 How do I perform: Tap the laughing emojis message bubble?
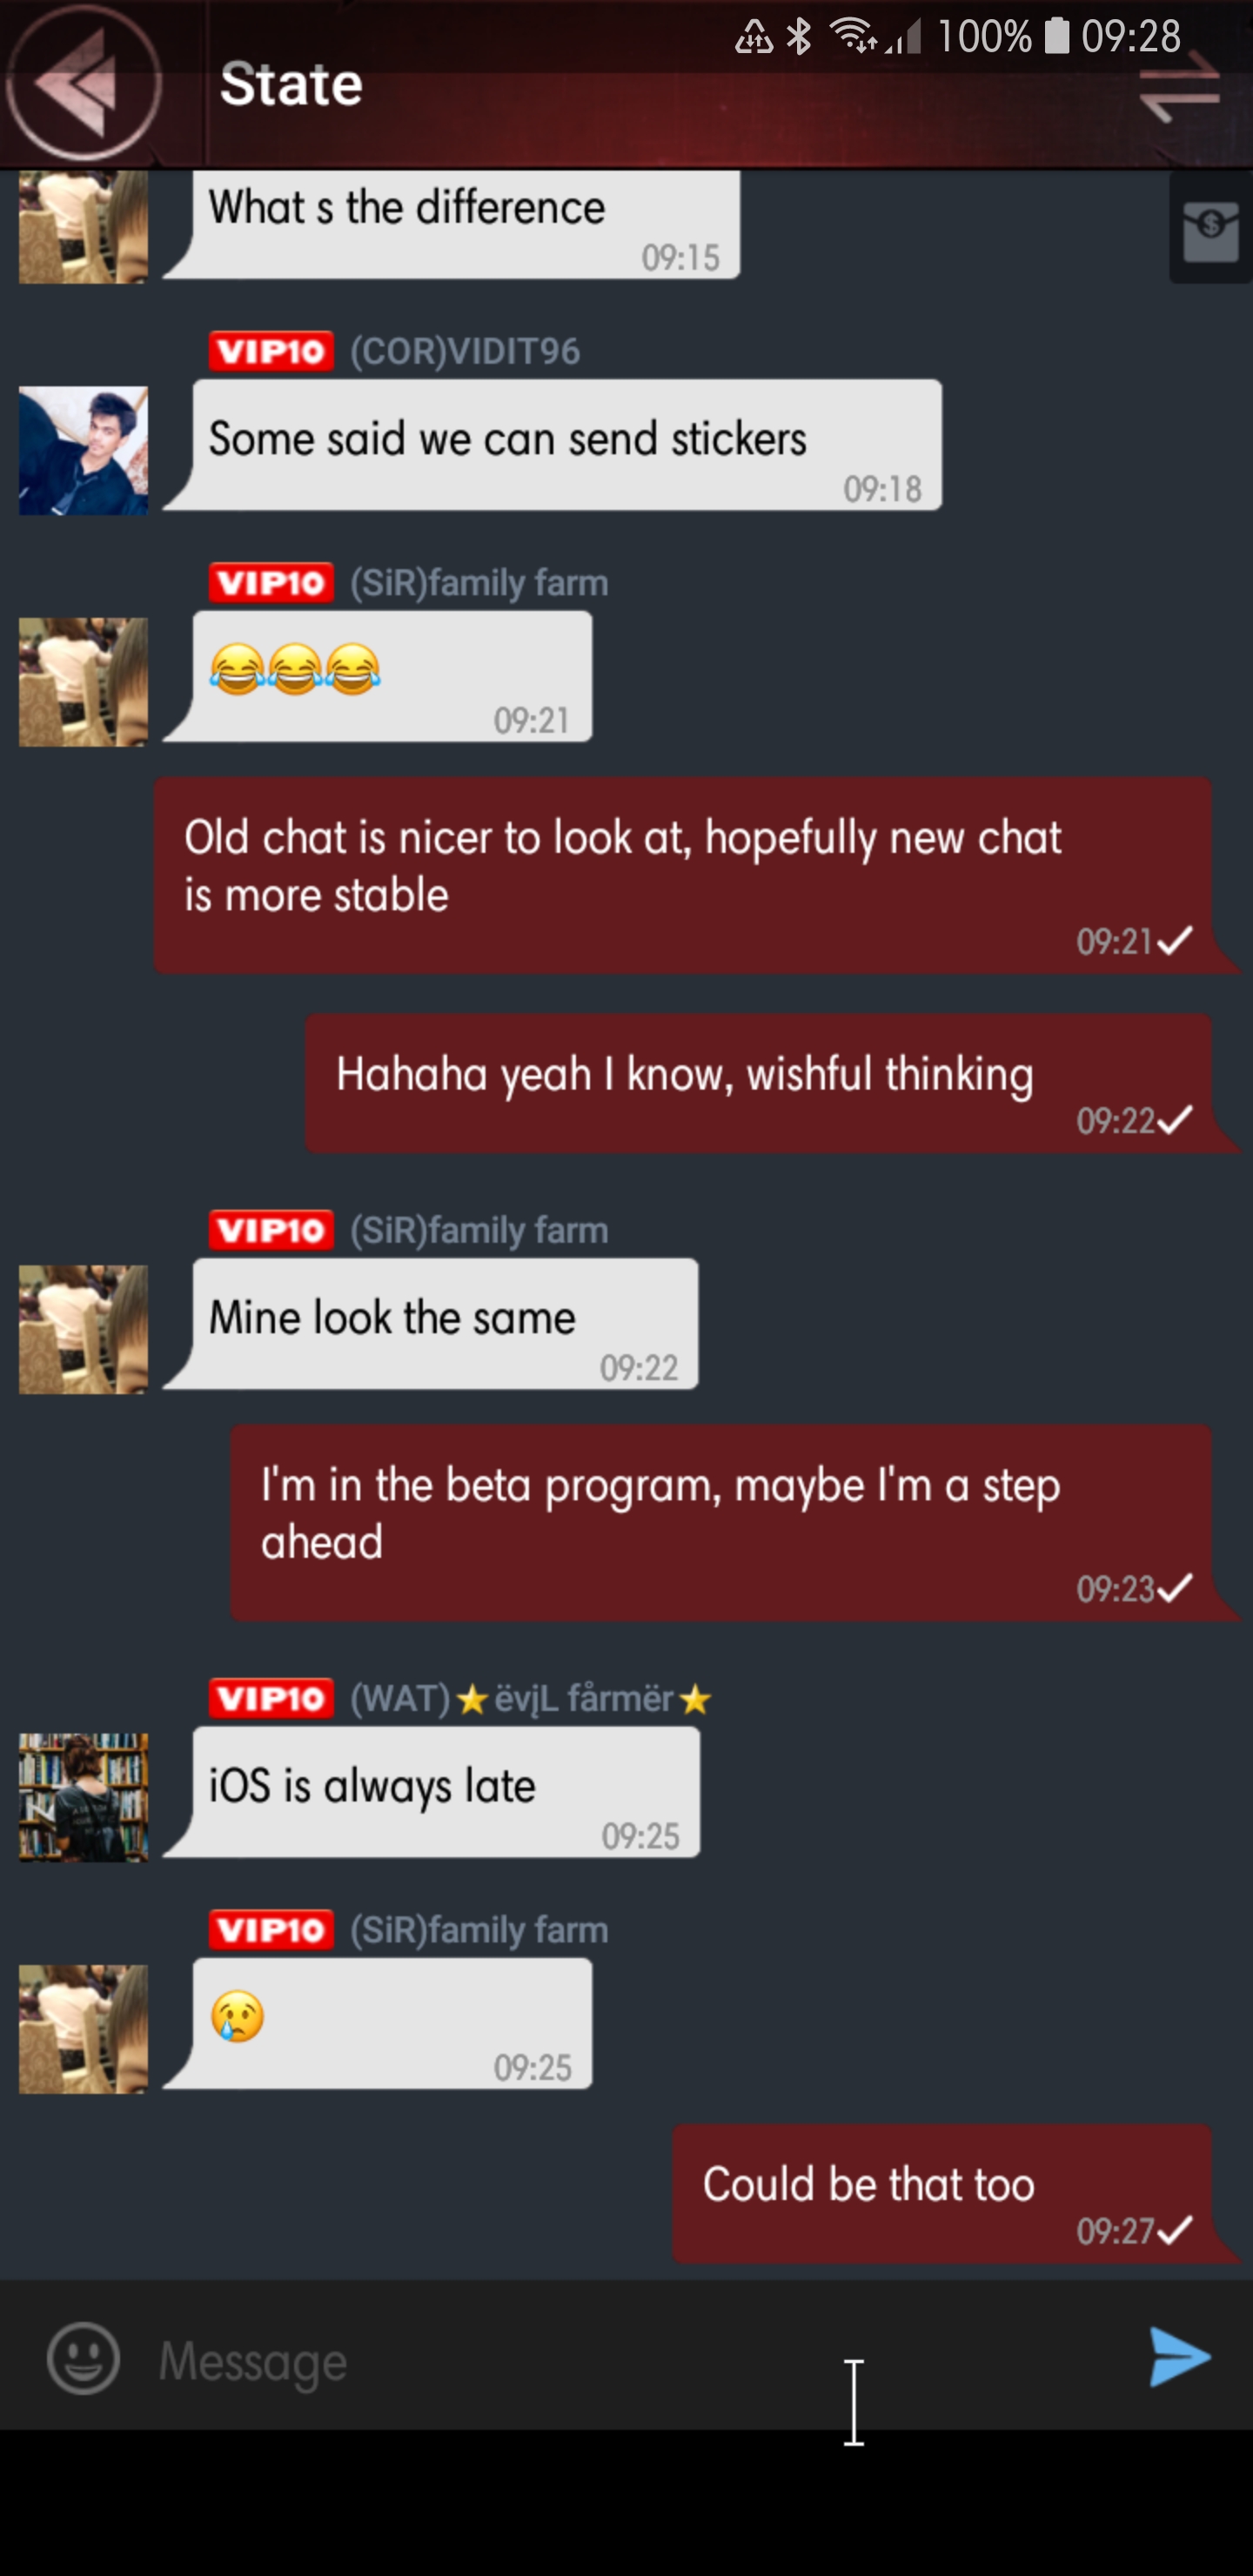pos(378,676)
